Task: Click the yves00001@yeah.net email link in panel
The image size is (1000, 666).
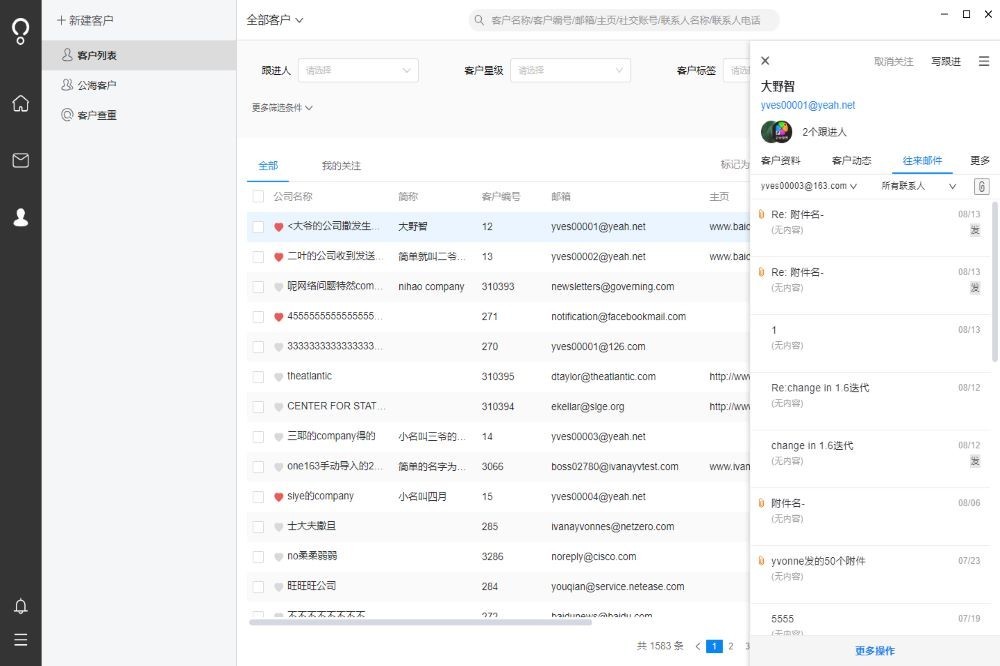Action: click(x=807, y=105)
